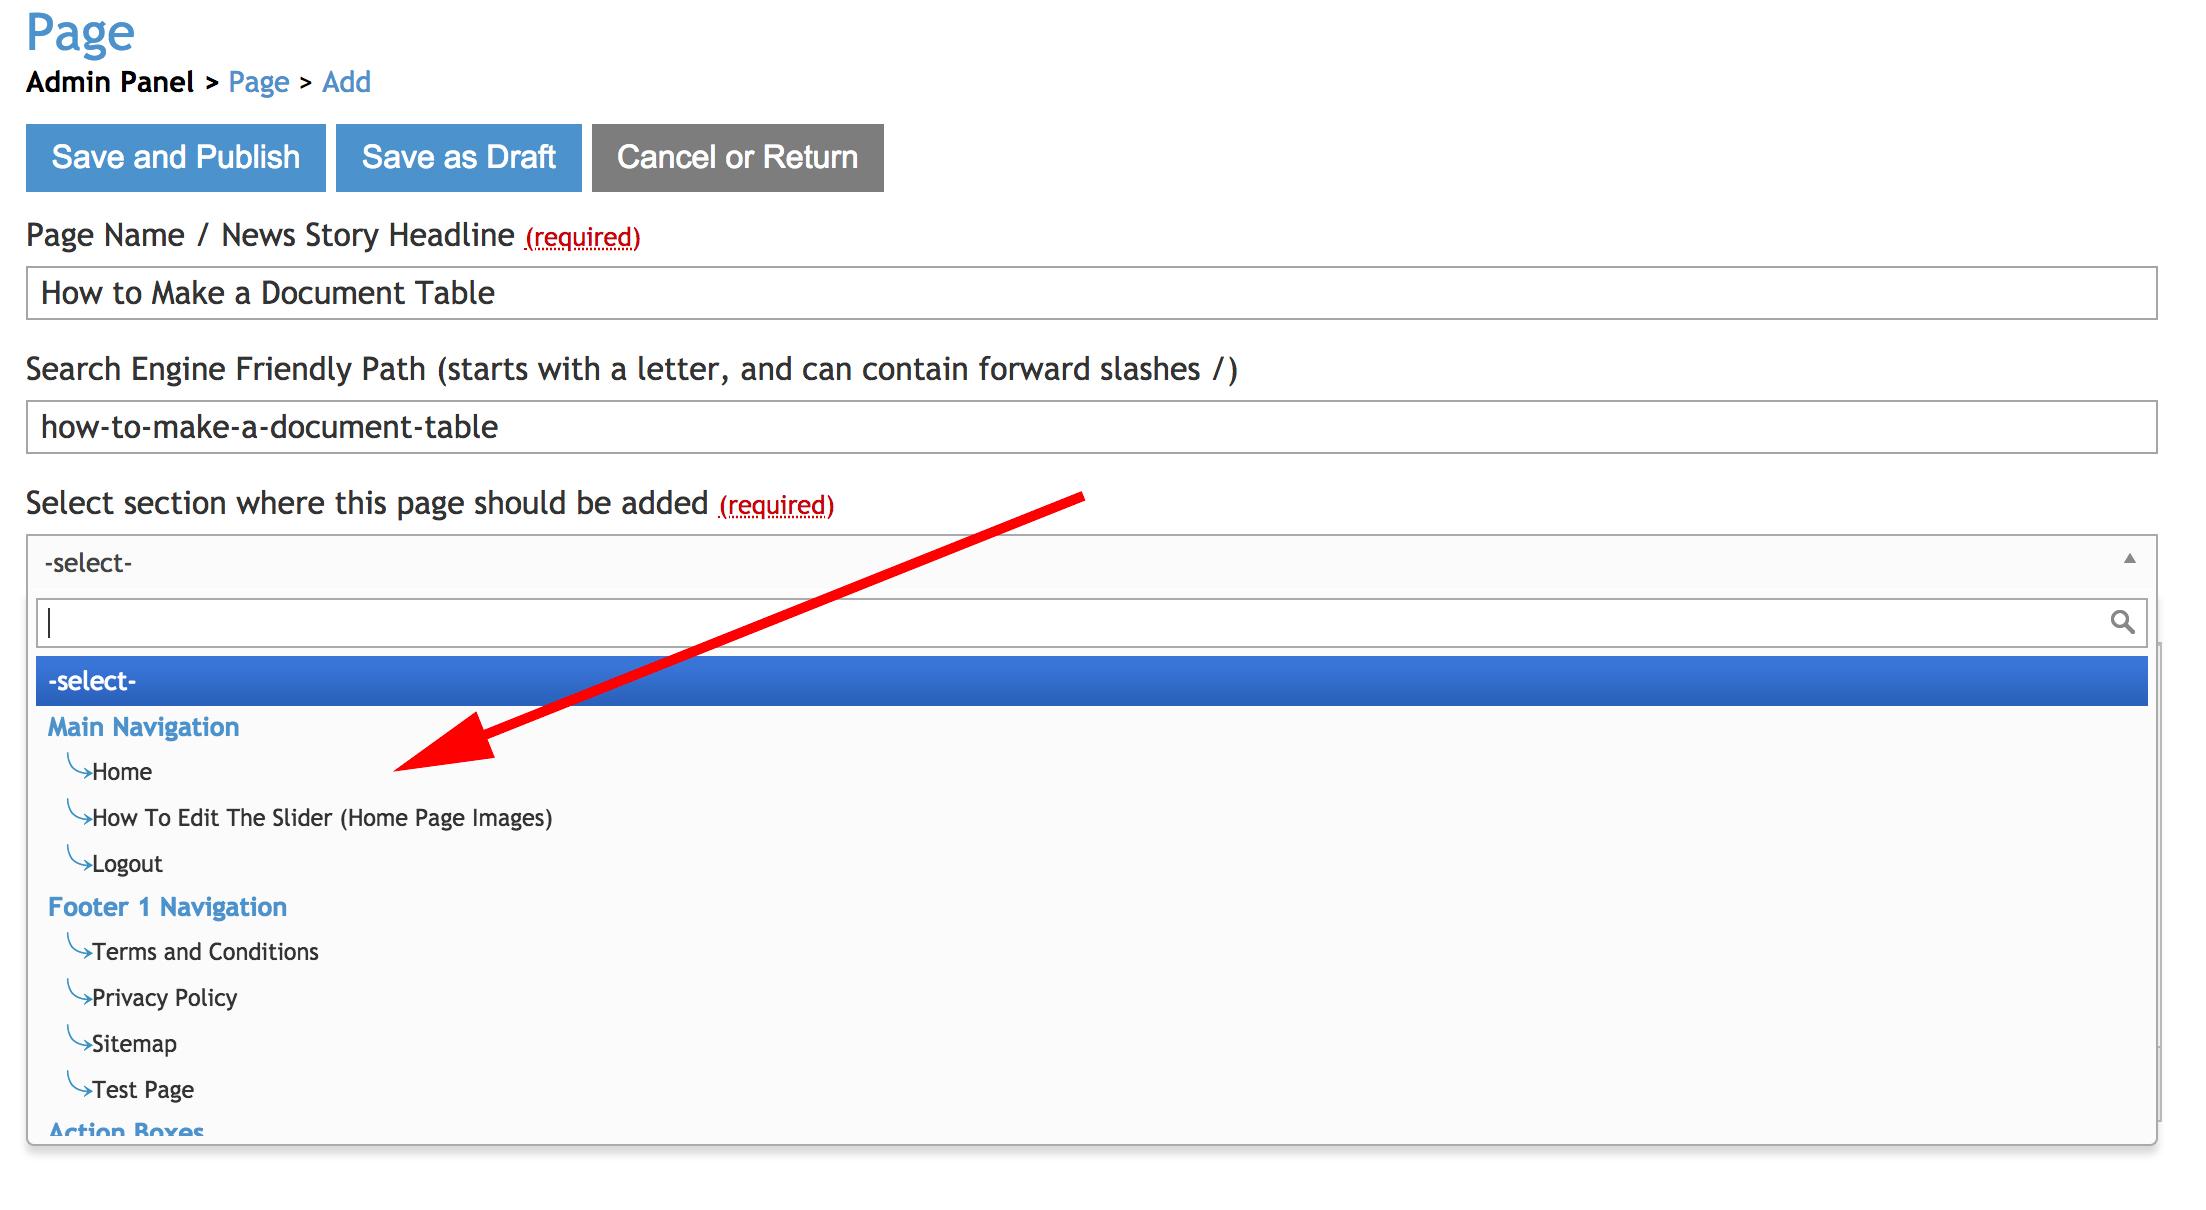Click the arrow icon beside Home entry
The height and width of the screenshot is (1210, 2206).
point(78,768)
